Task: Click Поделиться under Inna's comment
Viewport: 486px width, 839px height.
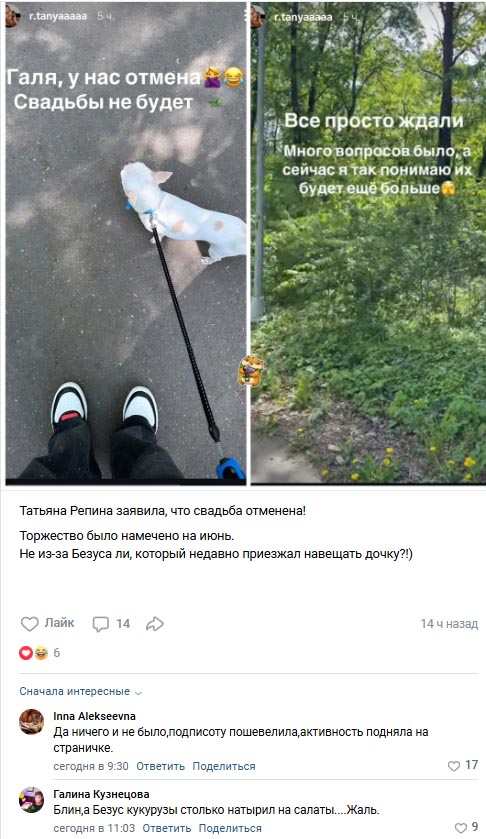Action: (x=224, y=766)
